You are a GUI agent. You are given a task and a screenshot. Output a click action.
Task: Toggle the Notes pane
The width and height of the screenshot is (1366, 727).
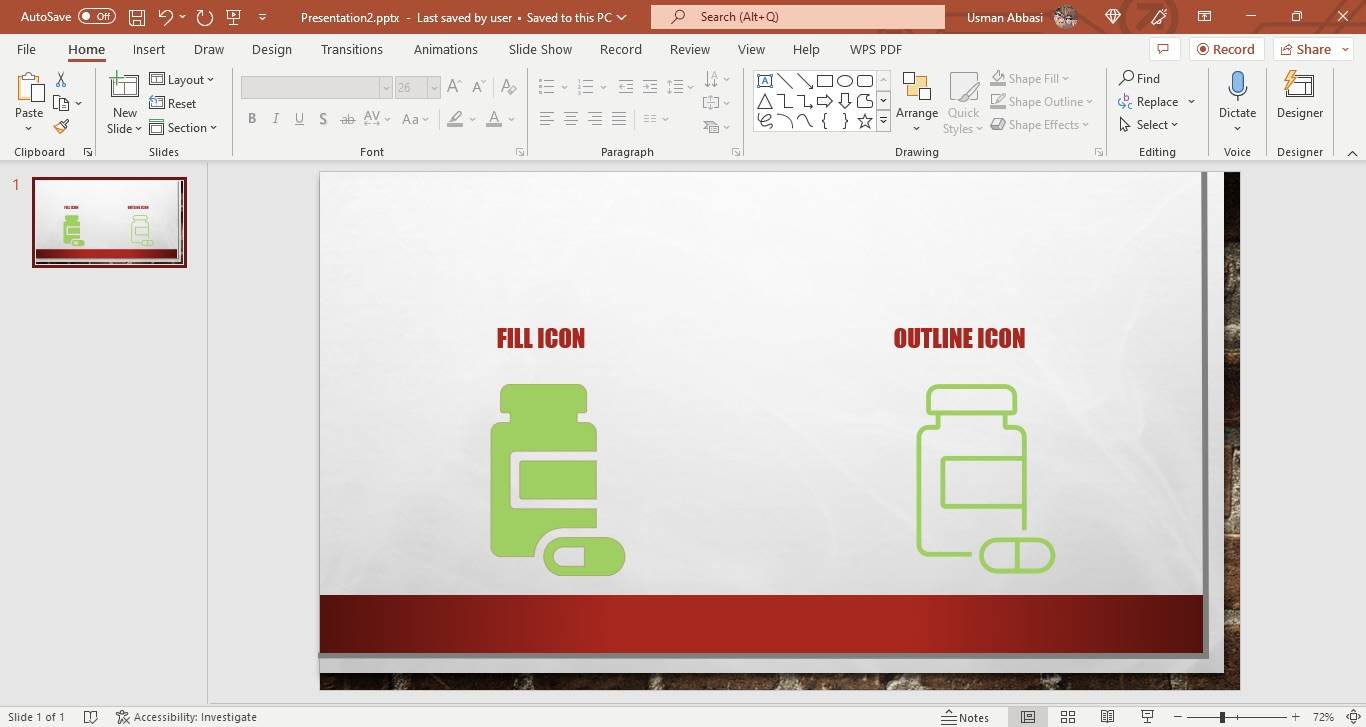[965, 717]
